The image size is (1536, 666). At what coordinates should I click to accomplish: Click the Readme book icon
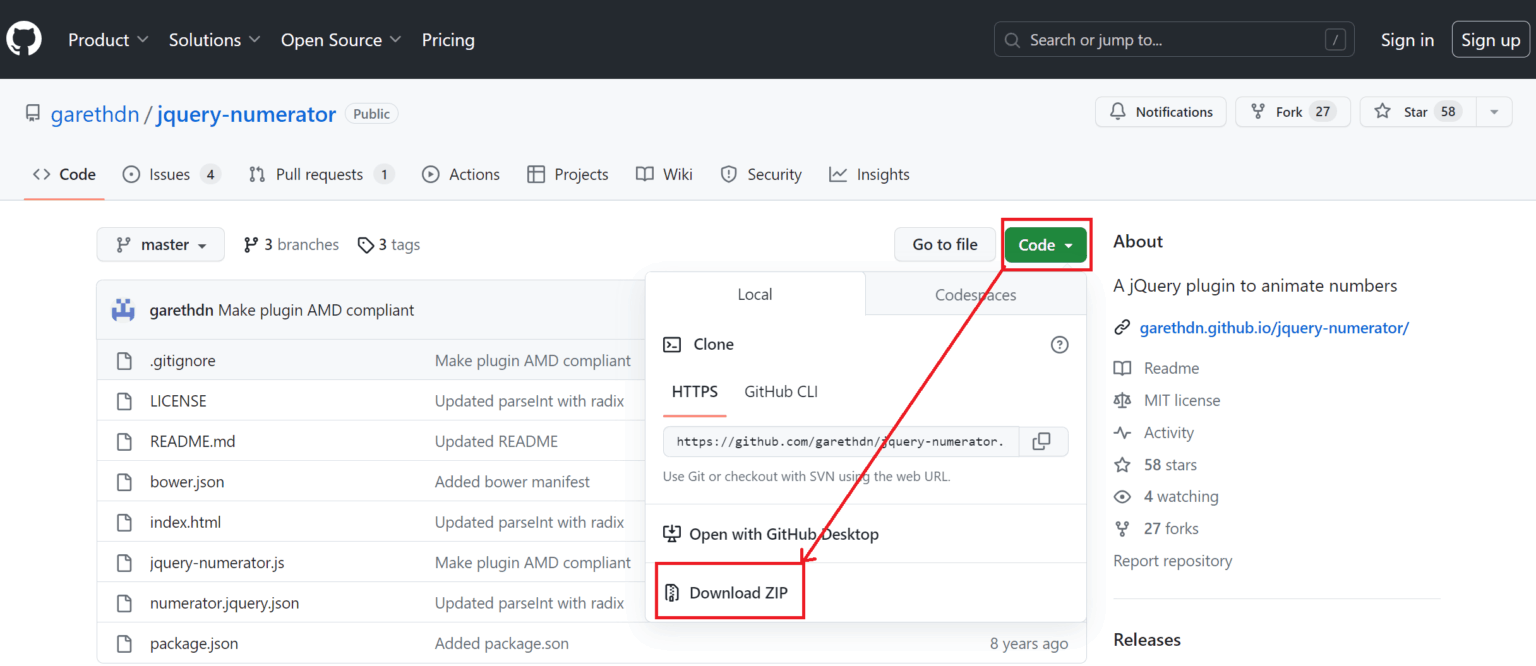click(1122, 368)
